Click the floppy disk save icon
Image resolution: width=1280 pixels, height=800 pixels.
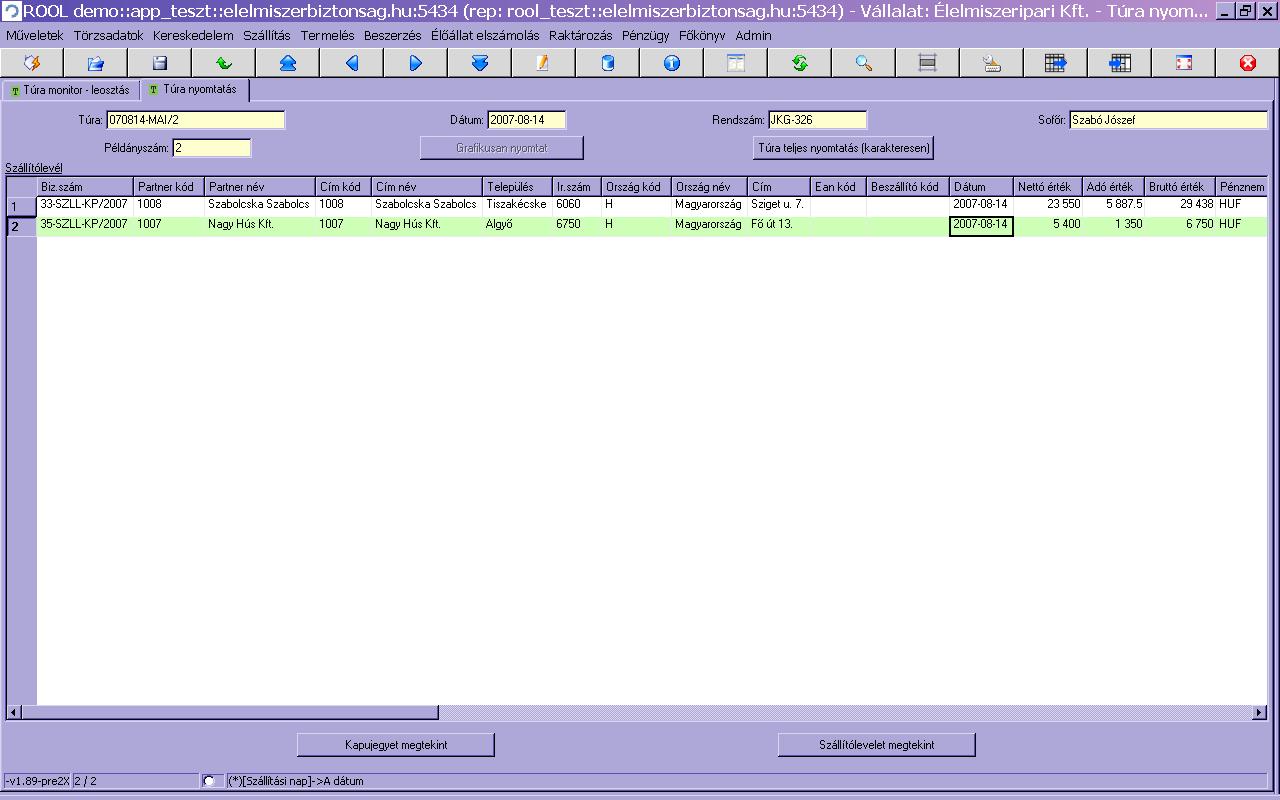(160, 63)
